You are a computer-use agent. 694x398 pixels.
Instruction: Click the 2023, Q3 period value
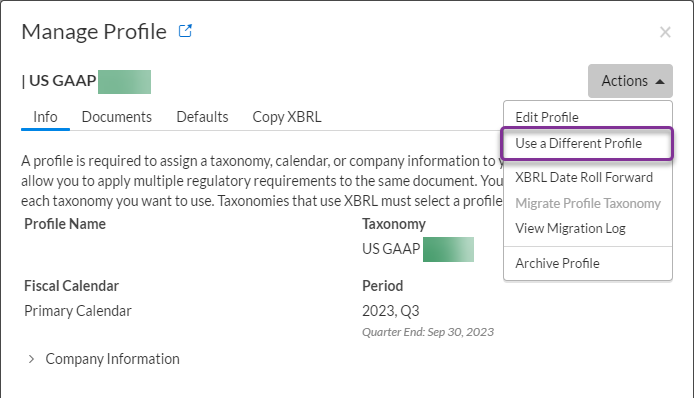tap(391, 311)
